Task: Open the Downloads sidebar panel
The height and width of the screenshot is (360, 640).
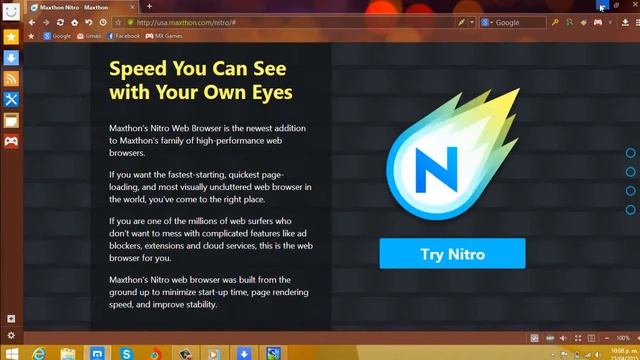Action: (11, 58)
